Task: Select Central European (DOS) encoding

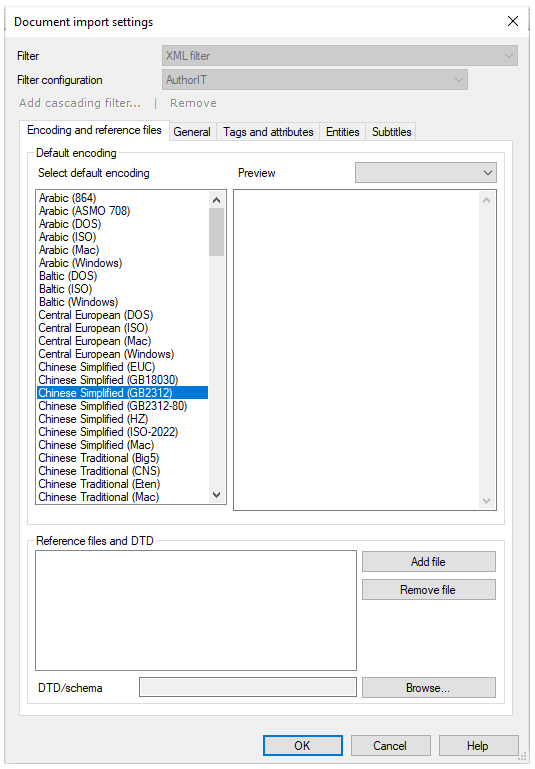Action: pyautogui.click(x=123, y=315)
